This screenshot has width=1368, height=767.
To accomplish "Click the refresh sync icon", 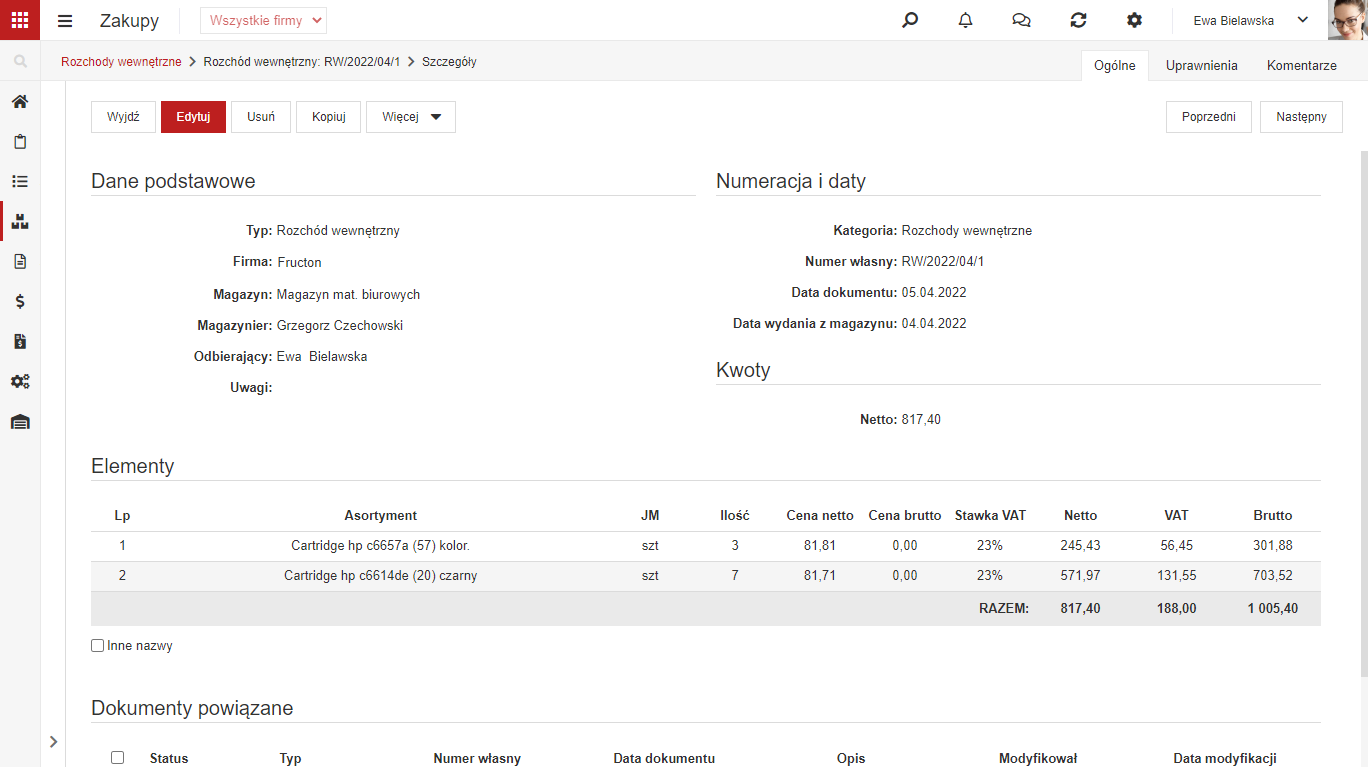I will point(1078,20).
